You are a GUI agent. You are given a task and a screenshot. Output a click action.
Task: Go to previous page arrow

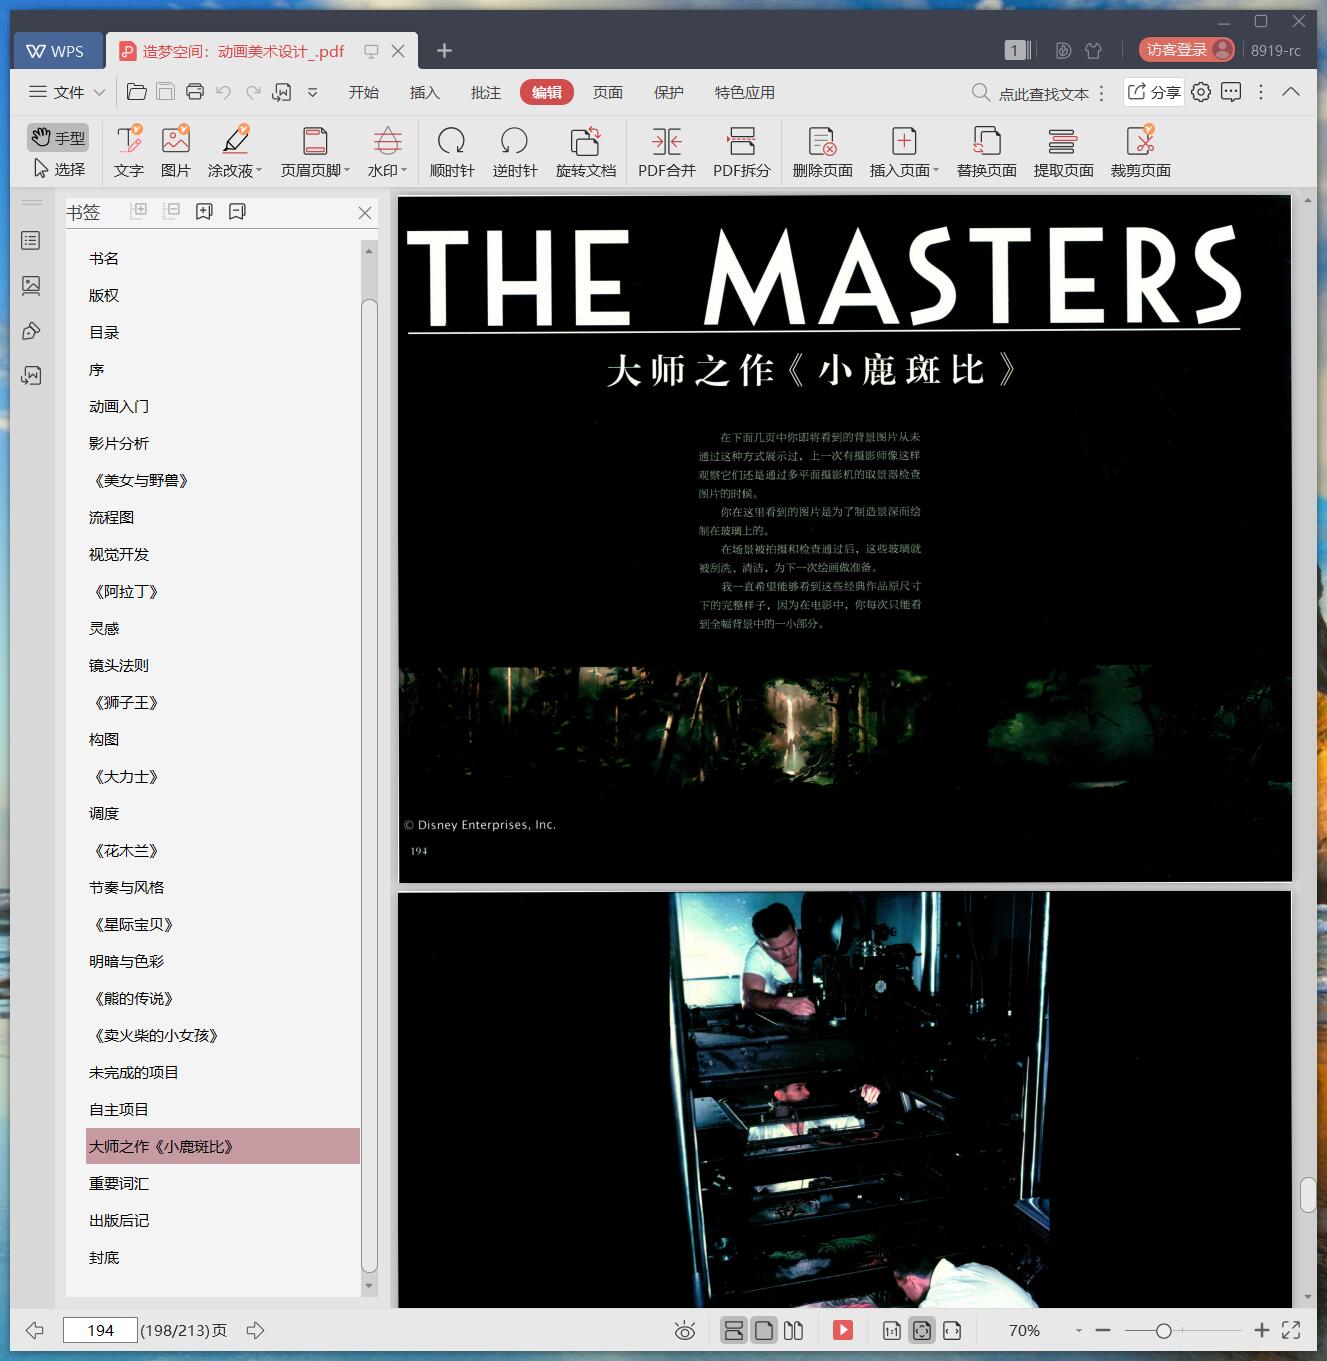(x=35, y=1330)
